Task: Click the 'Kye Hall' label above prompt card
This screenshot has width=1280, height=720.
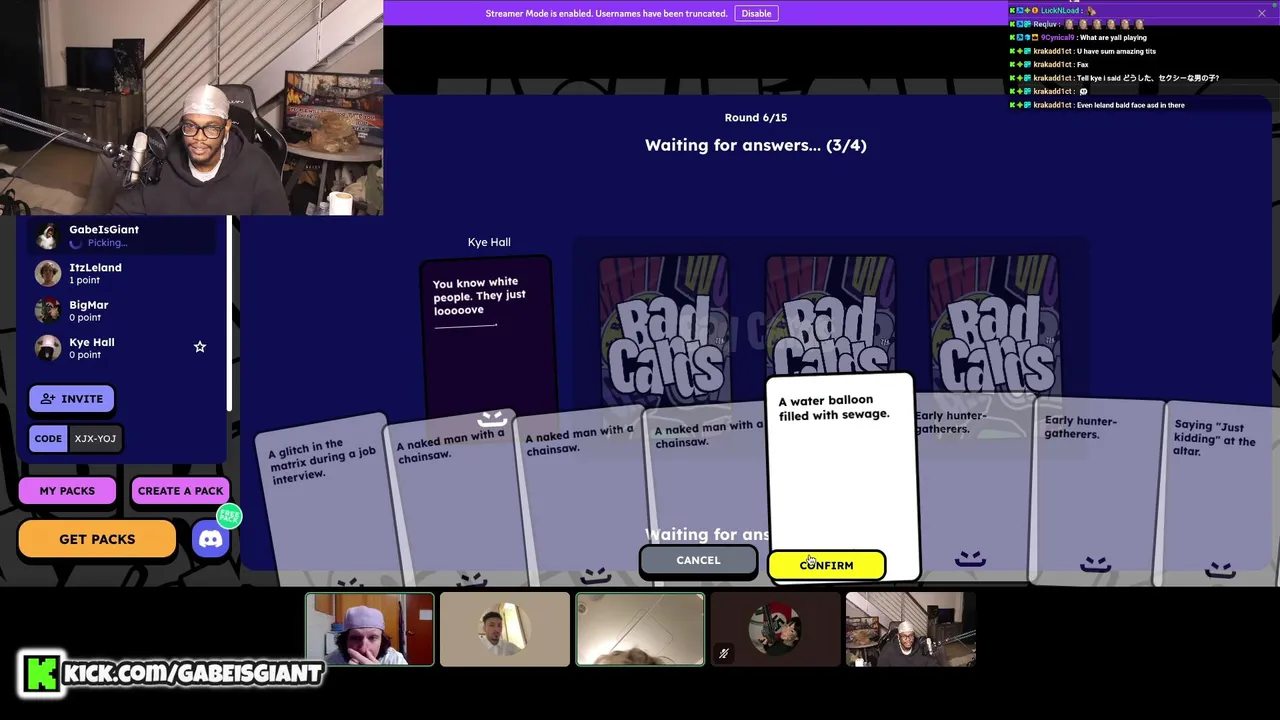Action: click(x=489, y=242)
